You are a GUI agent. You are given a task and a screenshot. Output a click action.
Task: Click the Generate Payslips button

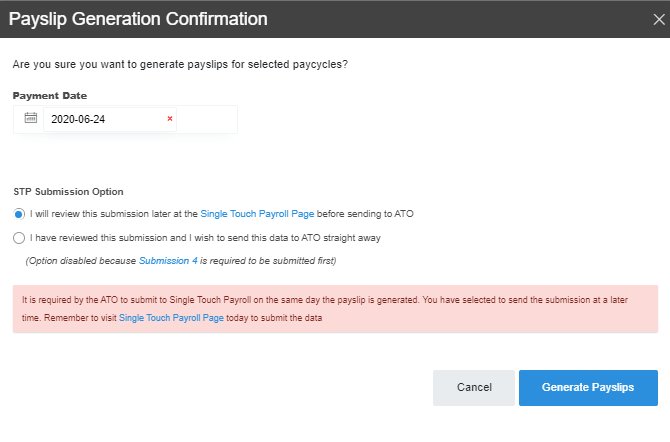[x=588, y=388]
